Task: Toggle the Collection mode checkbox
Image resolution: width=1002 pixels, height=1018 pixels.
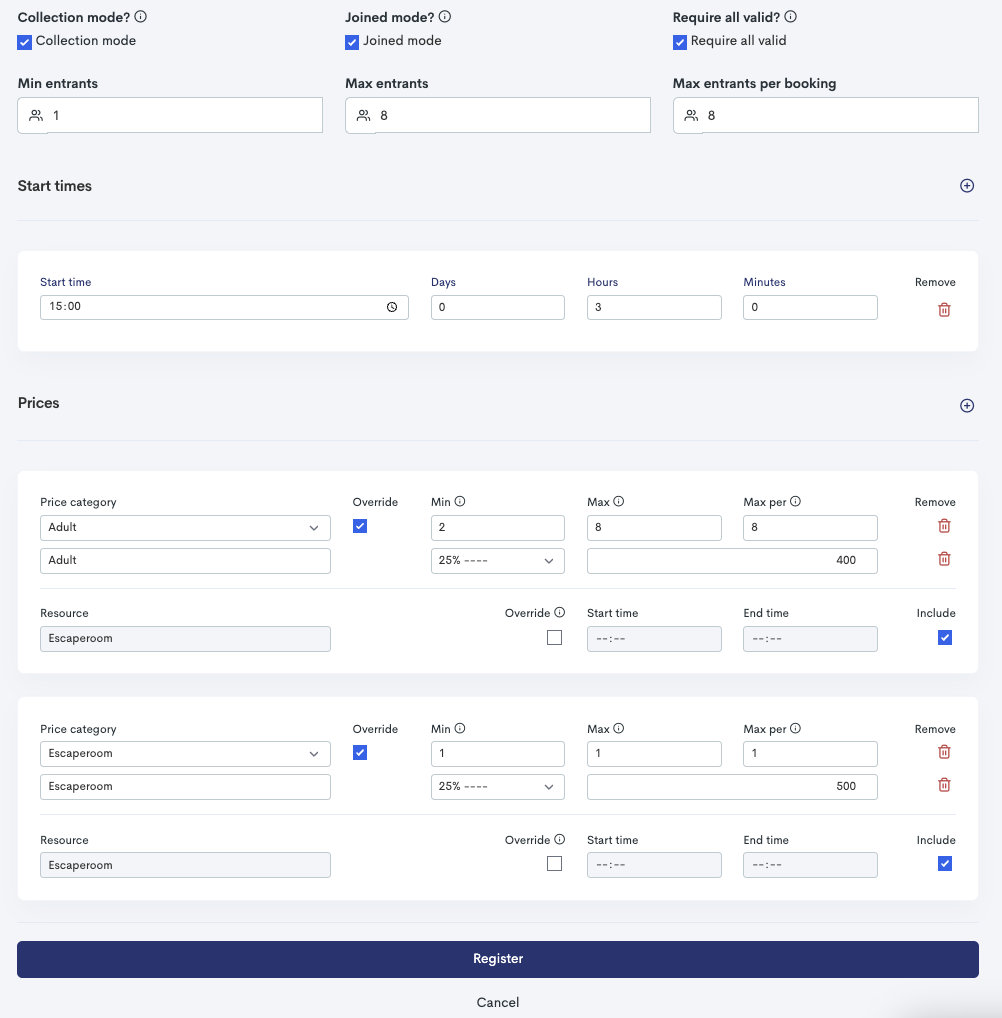Action: coord(25,42)
